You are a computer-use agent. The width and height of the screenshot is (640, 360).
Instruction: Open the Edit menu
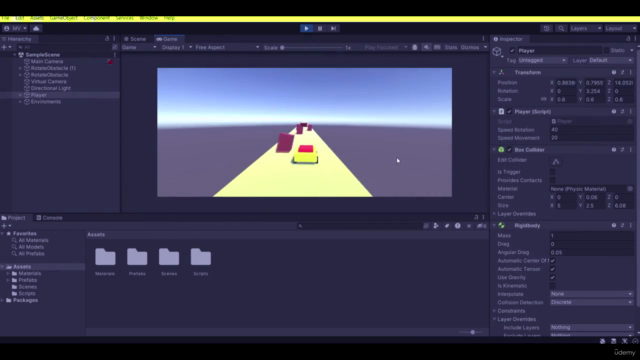tap(20, 18)
